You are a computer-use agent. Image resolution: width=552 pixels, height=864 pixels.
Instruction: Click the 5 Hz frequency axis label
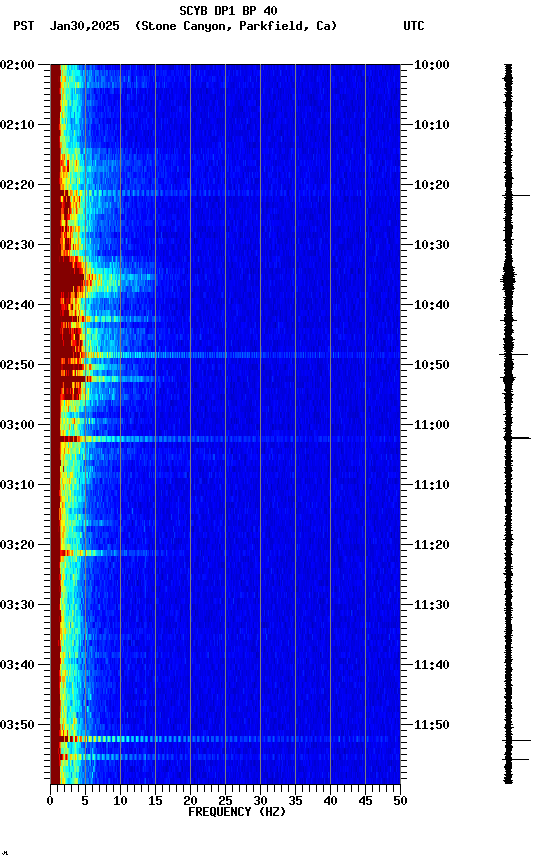point(85,801)
